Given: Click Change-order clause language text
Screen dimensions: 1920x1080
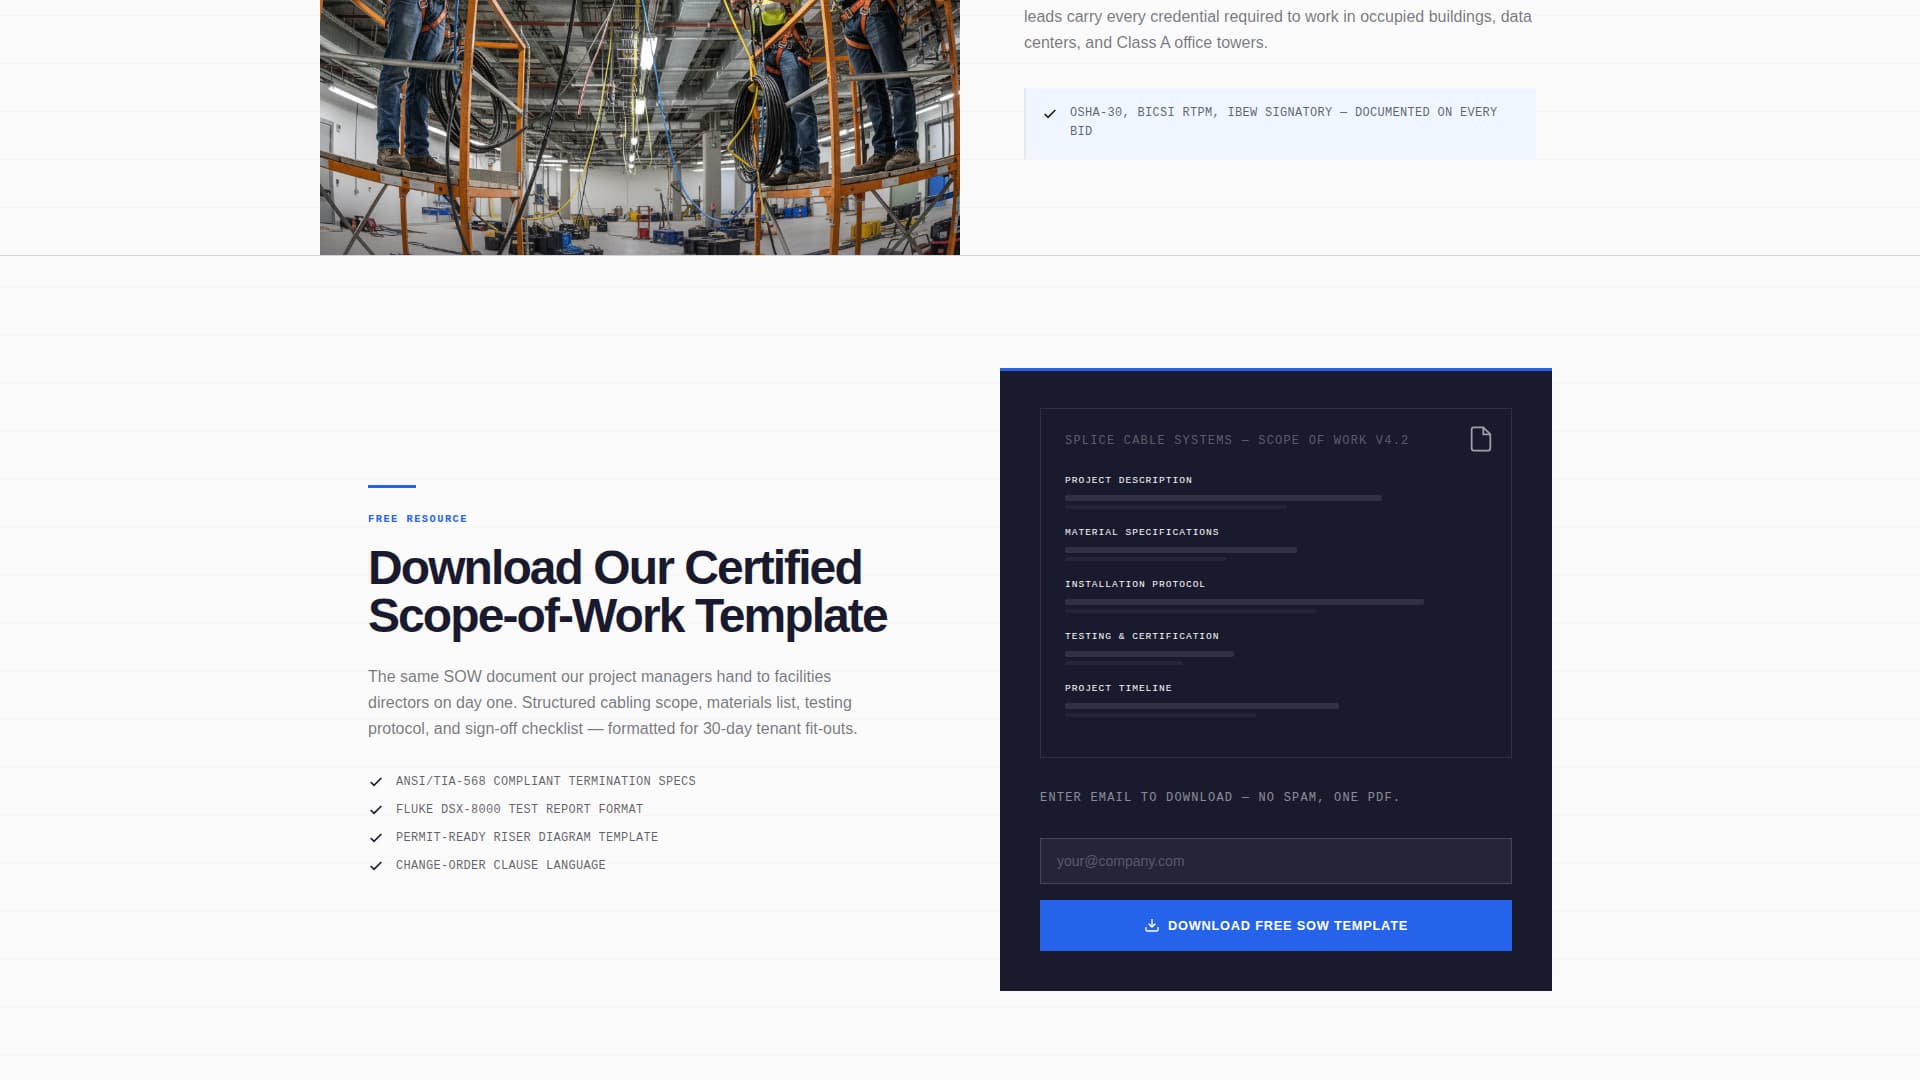Looking at the screenshot, I should [x=500, y=865].
